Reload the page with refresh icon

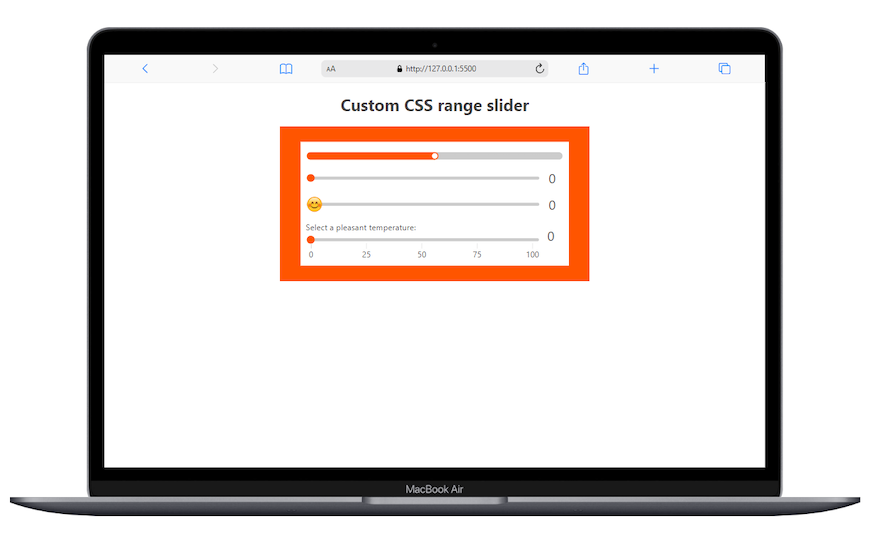(x=540, y=69)
